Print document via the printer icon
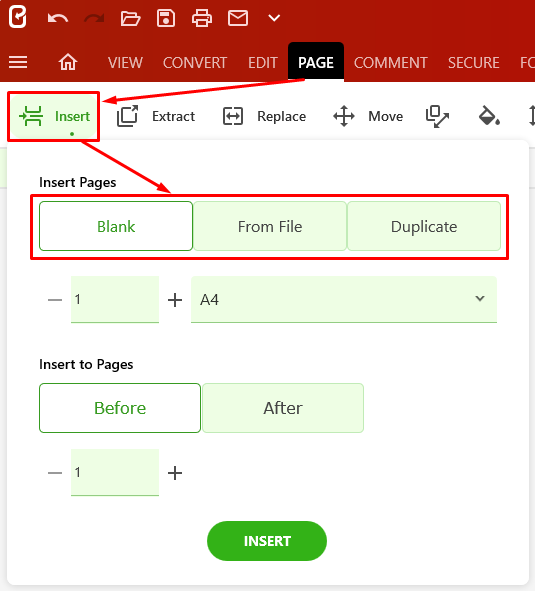This screenshot has height=591, width=535. tap(202, 18)
